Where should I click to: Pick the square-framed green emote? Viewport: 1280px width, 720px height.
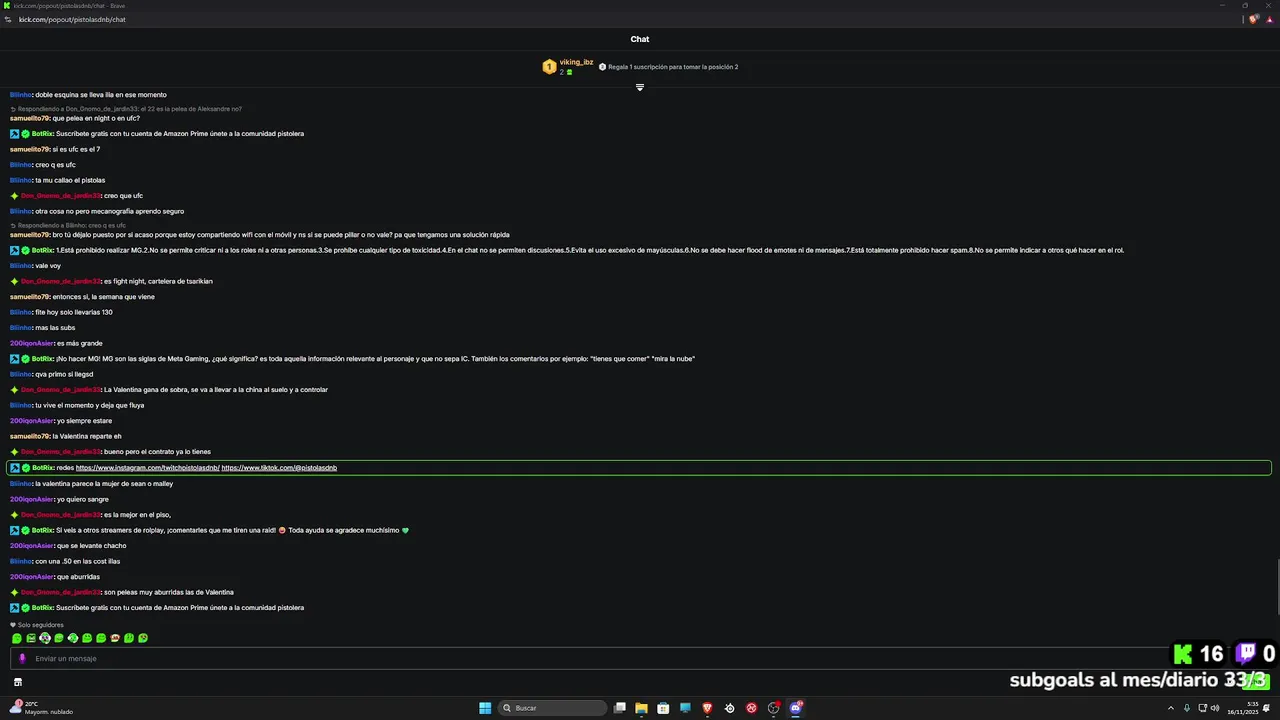(31, 638)
